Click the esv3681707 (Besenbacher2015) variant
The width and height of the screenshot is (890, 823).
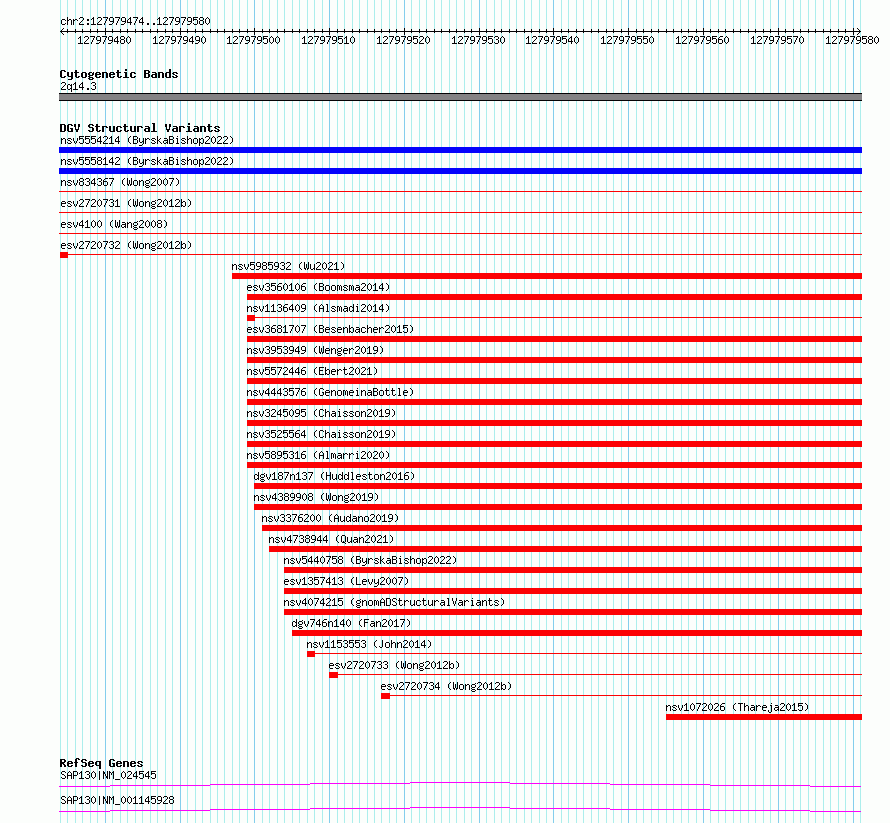pos(330,329)
